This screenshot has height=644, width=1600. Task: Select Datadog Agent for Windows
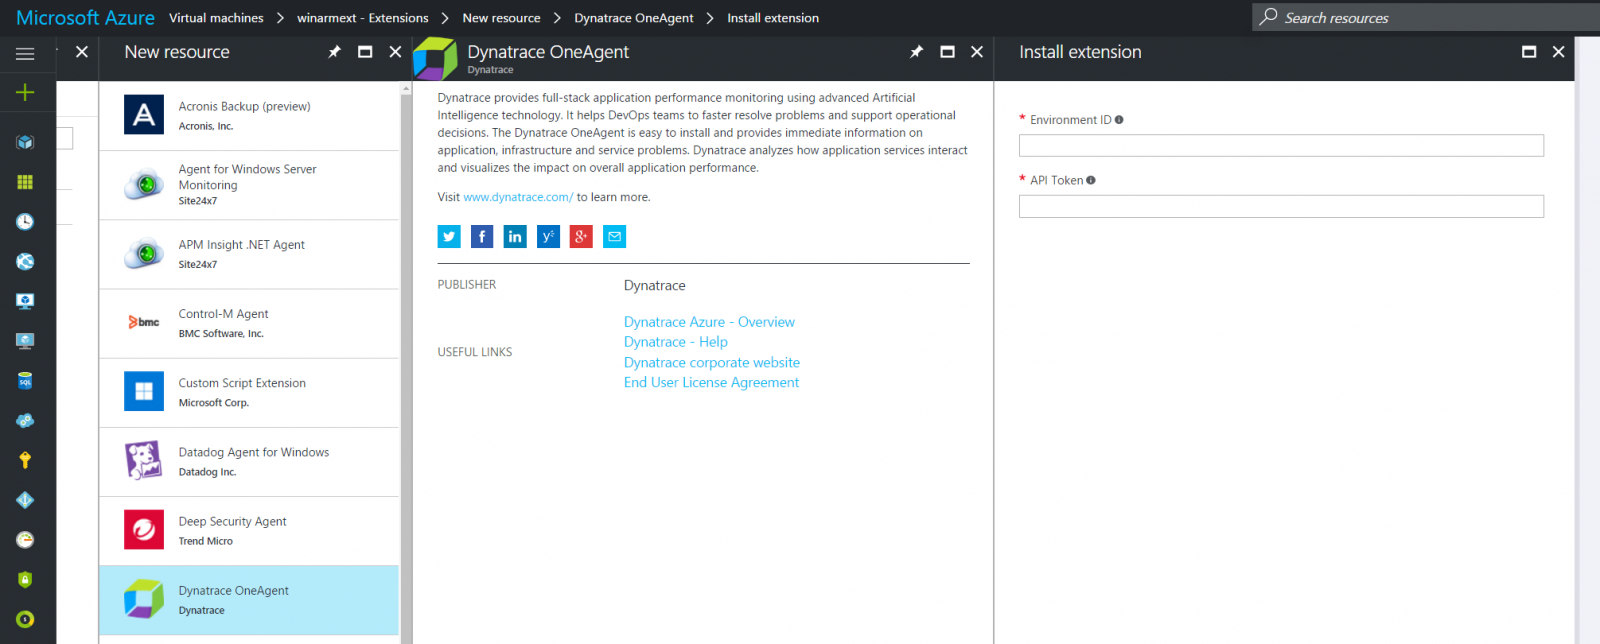[x=249, y=462]
